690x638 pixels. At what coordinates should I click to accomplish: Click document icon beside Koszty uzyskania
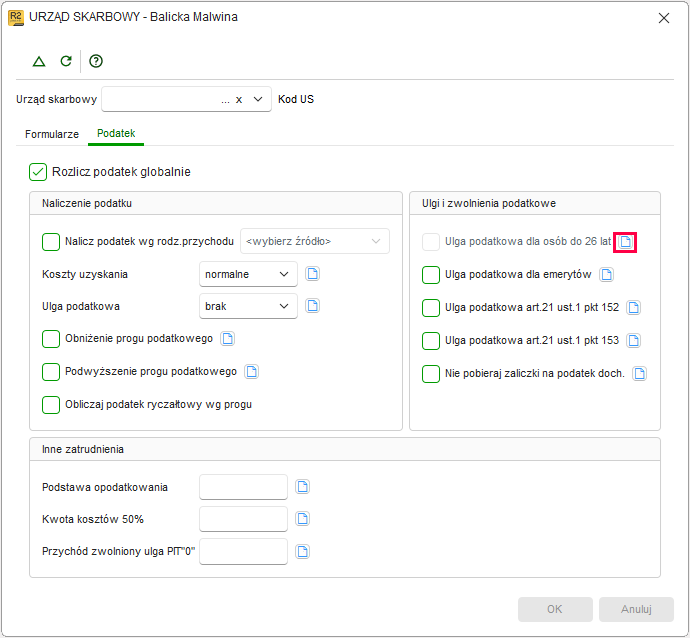point(312,274)
